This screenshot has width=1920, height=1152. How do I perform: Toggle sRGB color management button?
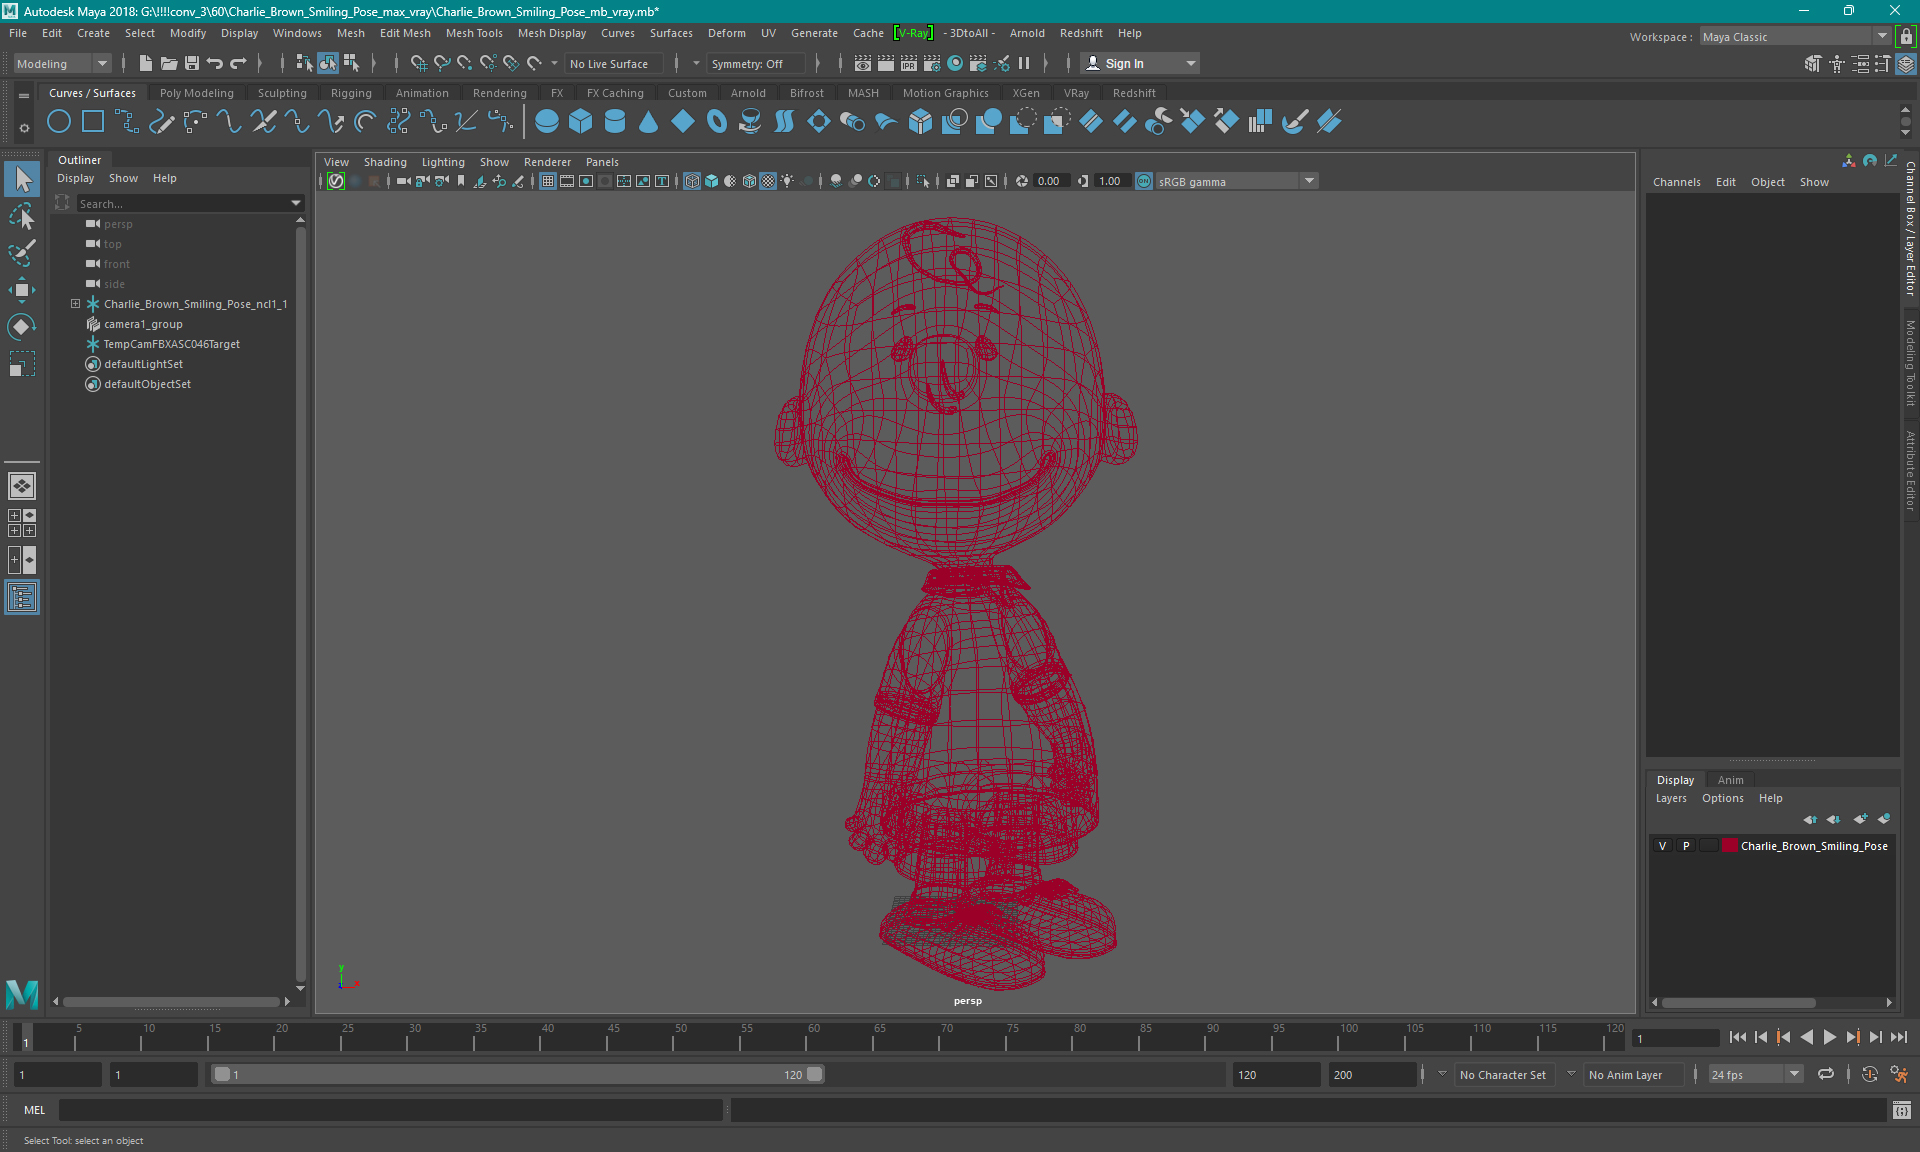(x=1144, y=181)
